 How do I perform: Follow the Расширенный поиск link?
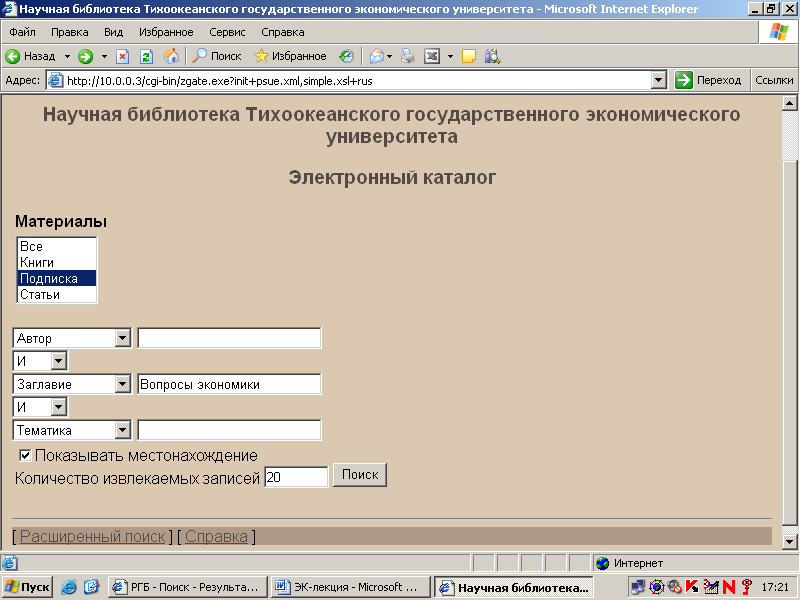93,536
